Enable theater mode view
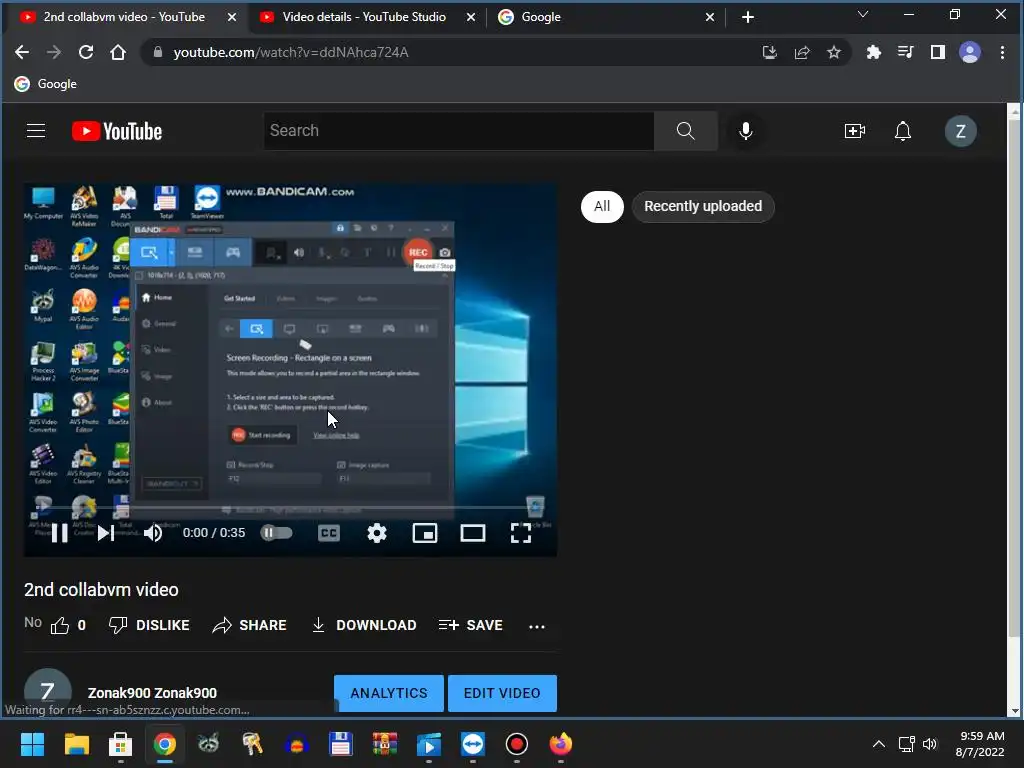This screenshot has width=1024, height=768. 473,534
